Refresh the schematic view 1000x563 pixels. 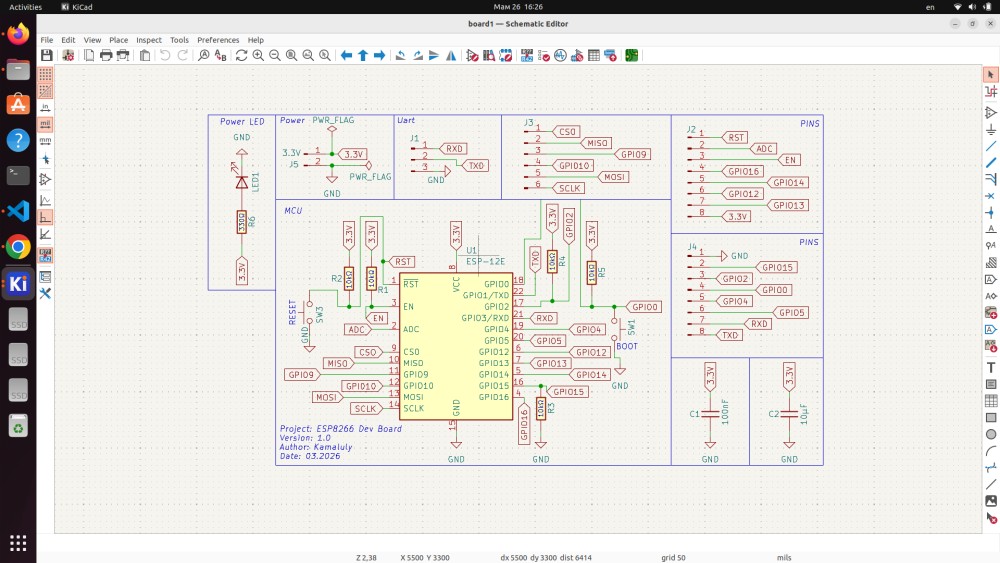point(241,55)
